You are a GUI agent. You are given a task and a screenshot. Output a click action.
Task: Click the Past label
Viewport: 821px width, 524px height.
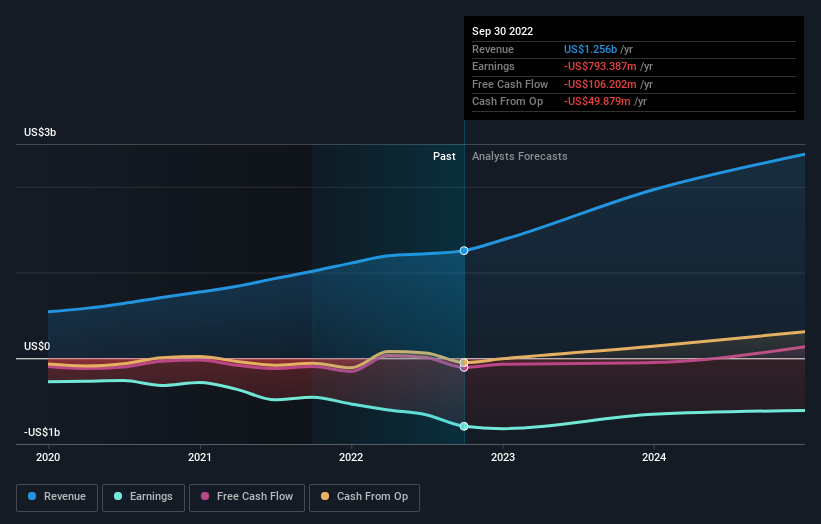click(x=444, y=157)
